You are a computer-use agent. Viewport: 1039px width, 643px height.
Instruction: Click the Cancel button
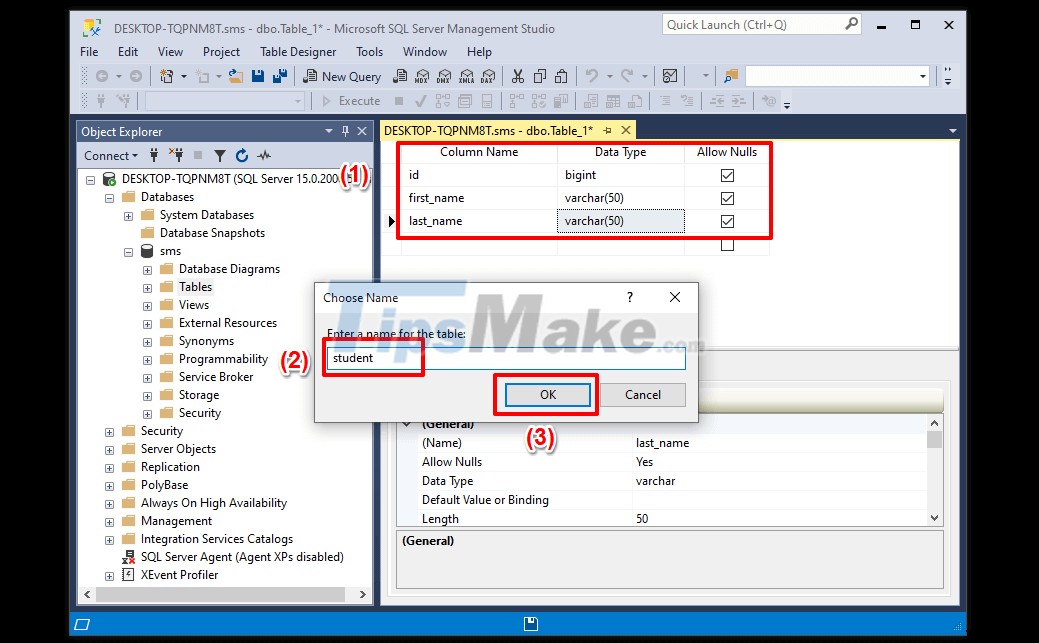pyautogui.click(x=641, y=394)
